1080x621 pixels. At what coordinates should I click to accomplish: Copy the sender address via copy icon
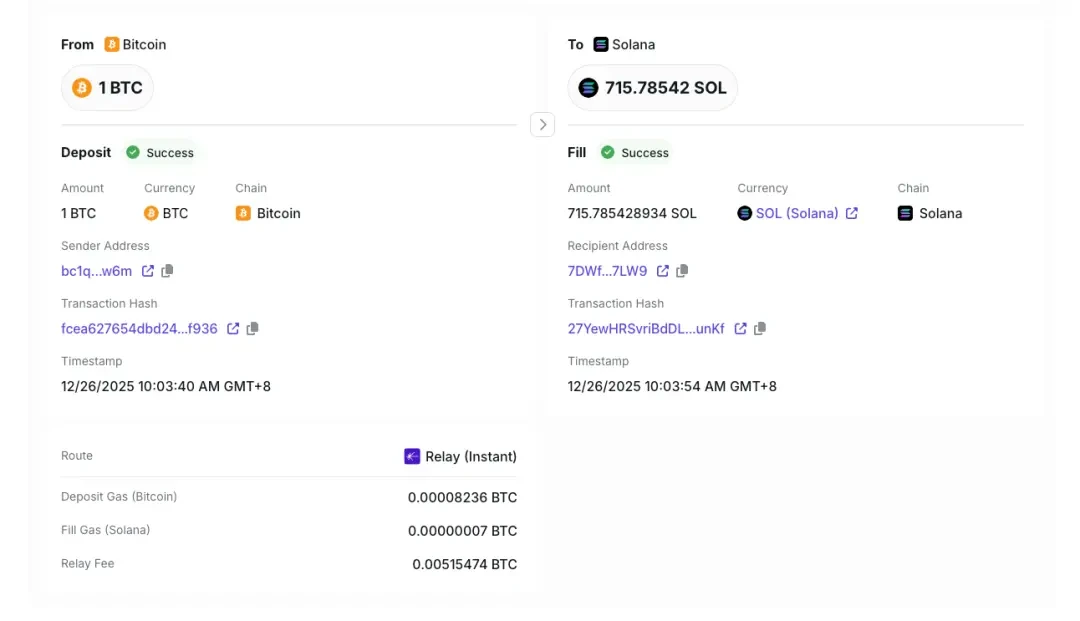(168, 271)
